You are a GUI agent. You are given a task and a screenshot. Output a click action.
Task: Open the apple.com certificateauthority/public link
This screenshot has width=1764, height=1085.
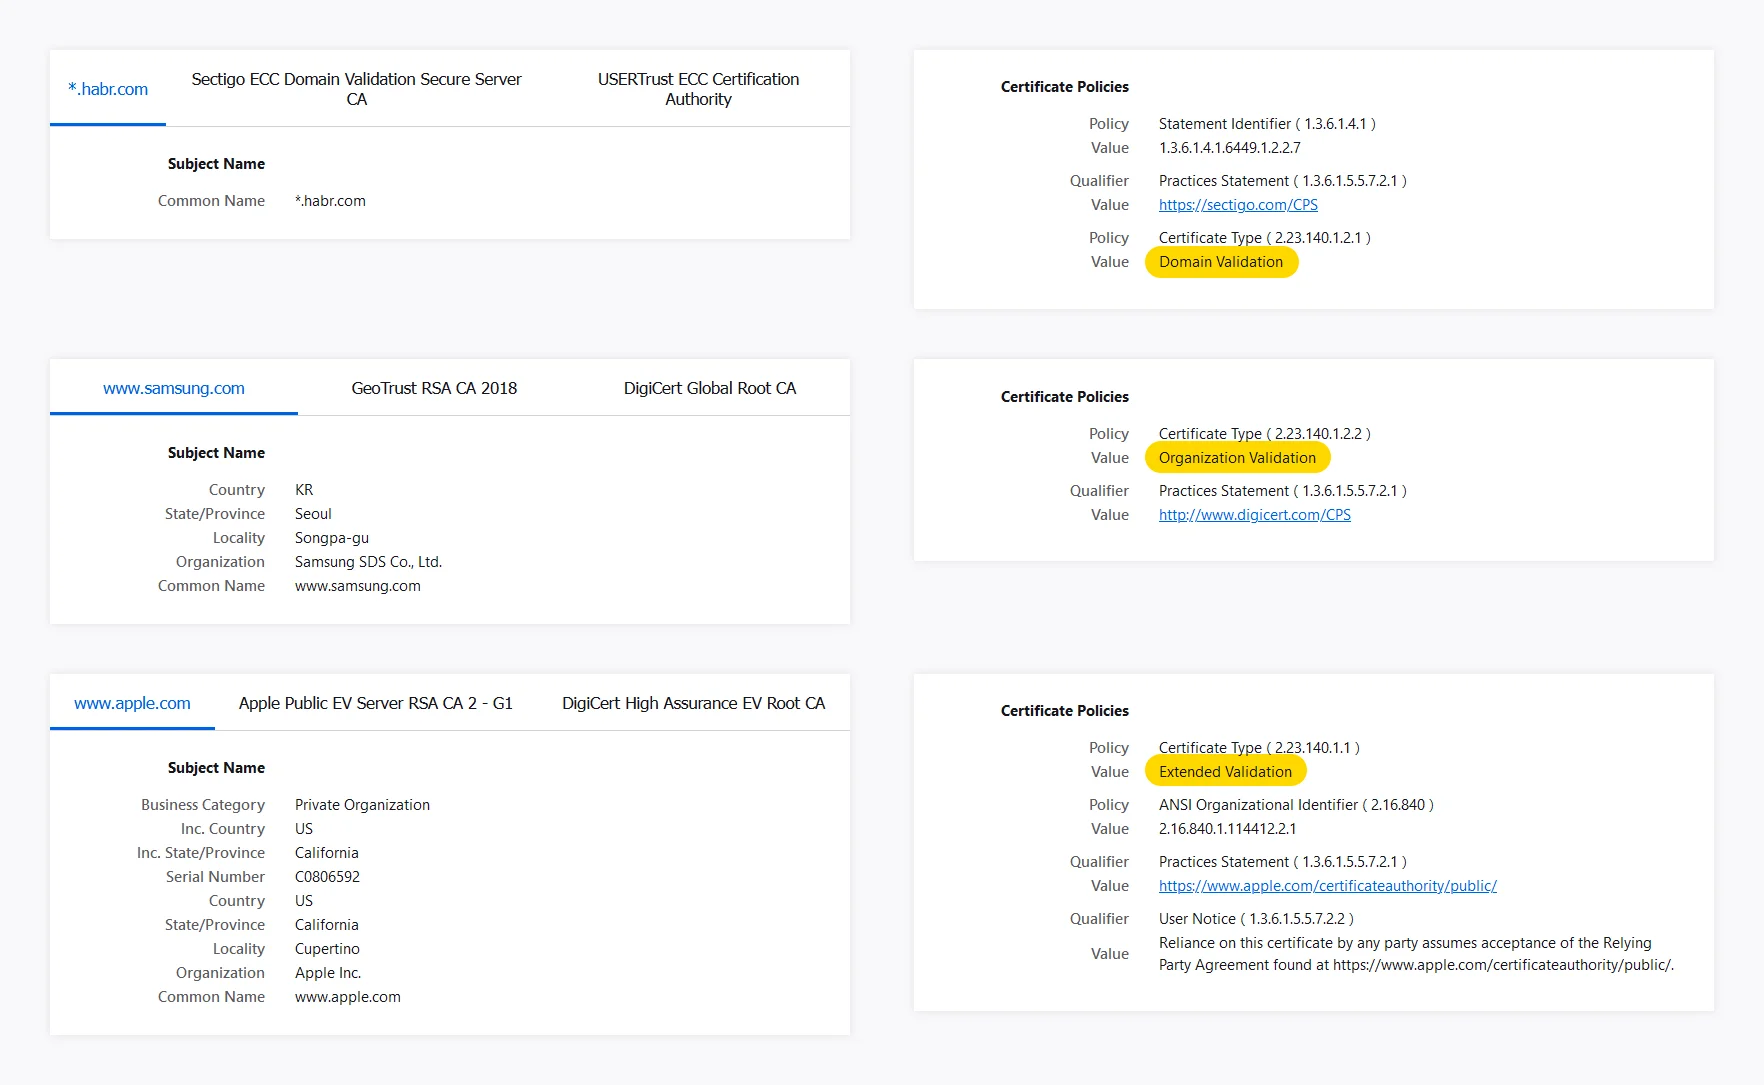click(x=1328, y=886)
